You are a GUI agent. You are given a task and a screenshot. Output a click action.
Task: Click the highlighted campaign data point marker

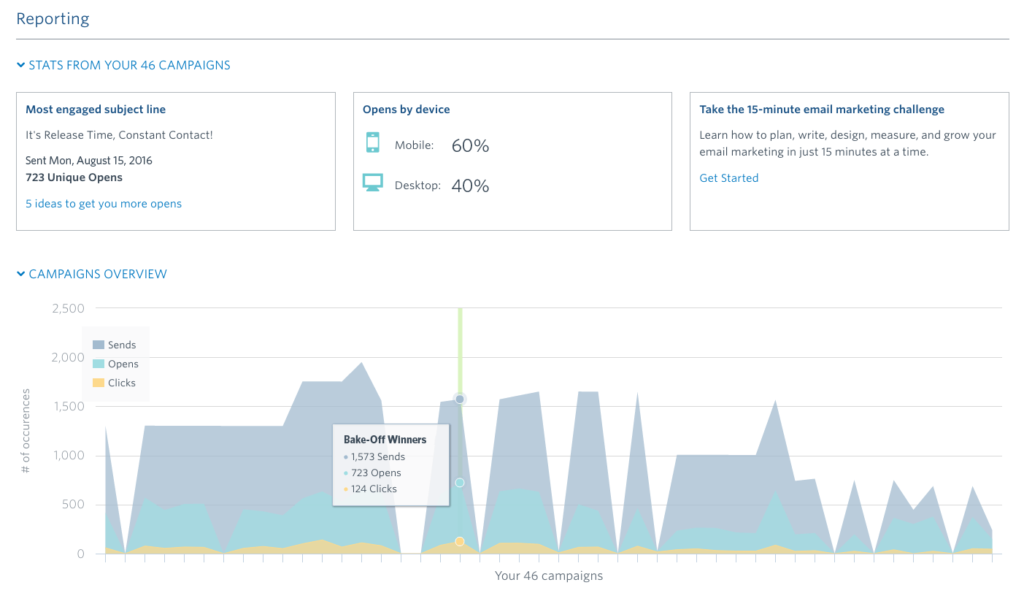(x=459, y=398)
